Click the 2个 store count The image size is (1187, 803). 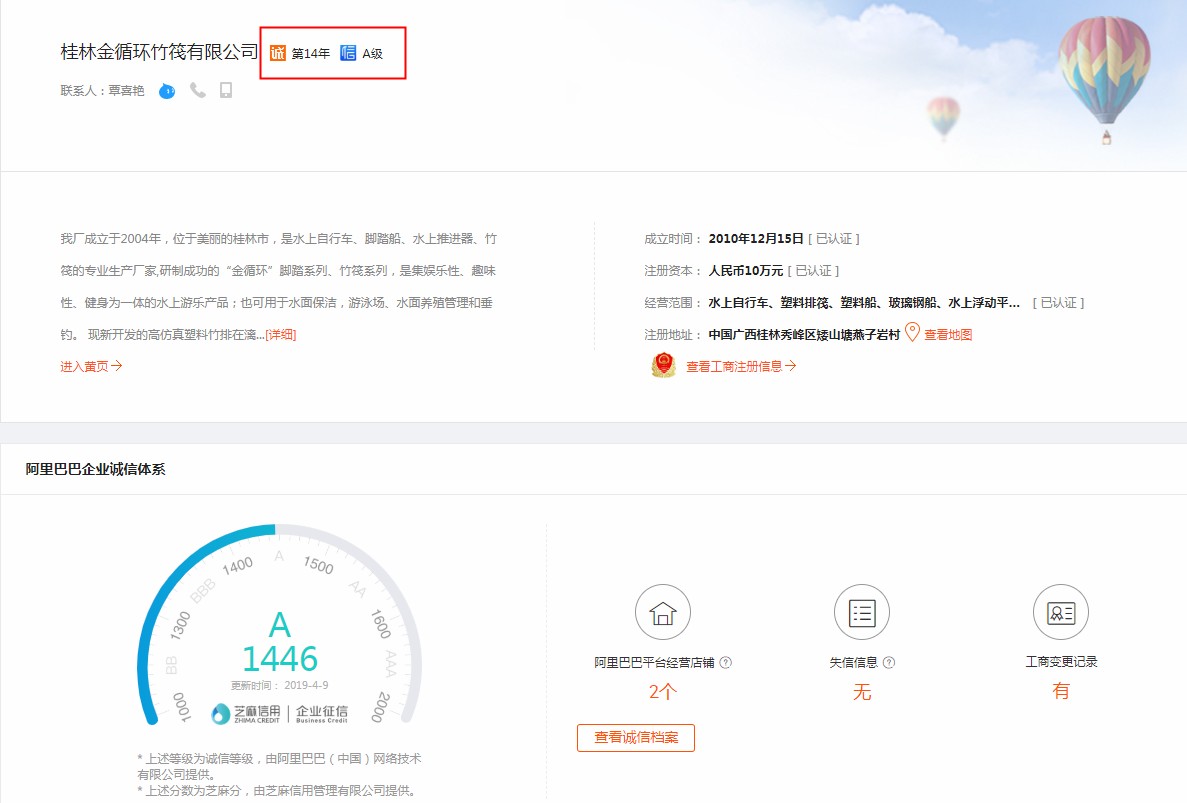point(662,692)
